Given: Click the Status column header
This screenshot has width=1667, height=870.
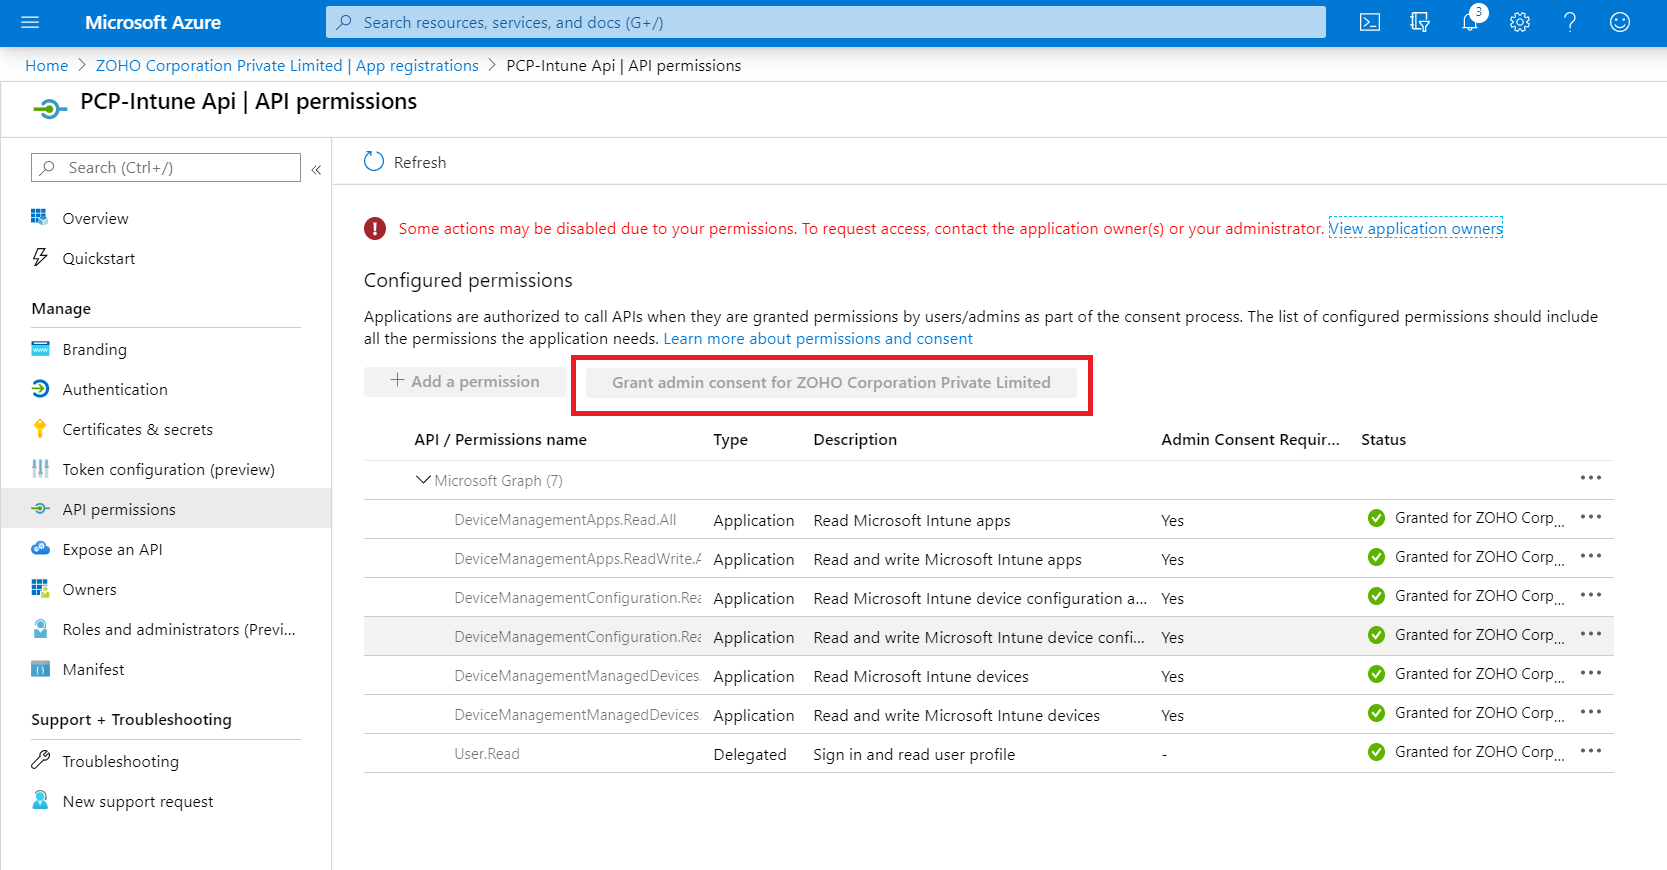Looking at the screenshot, I should tap(1383, 439).
